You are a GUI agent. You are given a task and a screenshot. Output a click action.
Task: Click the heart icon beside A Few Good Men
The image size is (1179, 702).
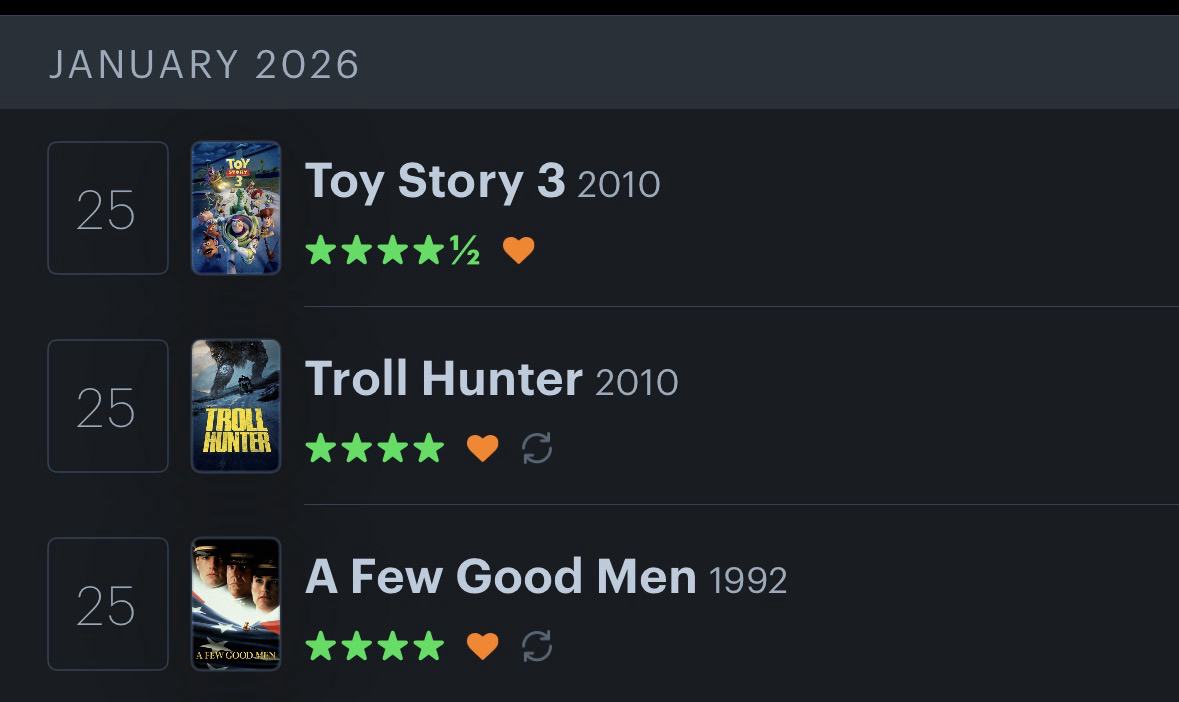(x=482, y=646)
